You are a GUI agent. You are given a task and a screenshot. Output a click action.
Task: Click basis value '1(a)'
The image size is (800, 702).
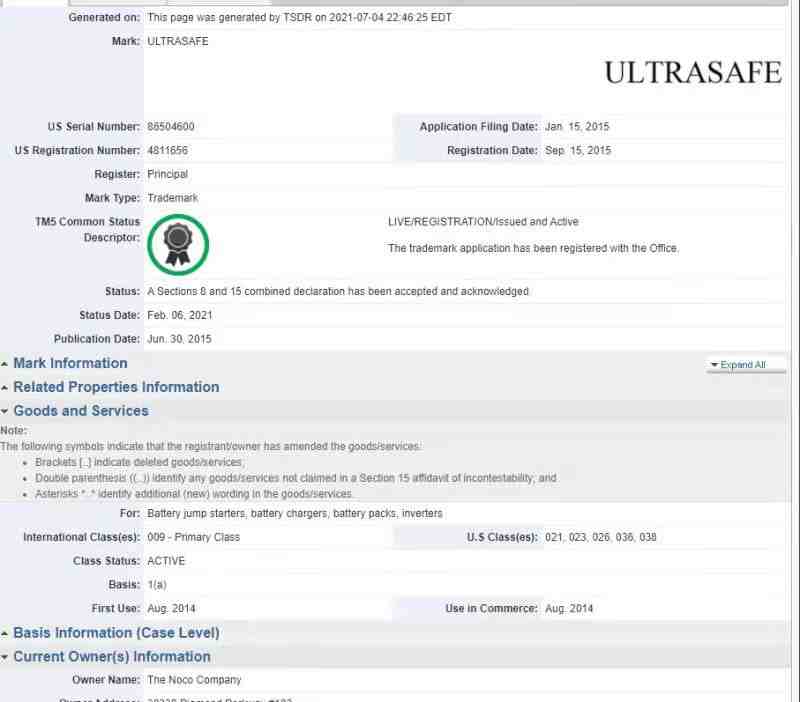pos(157,585)
